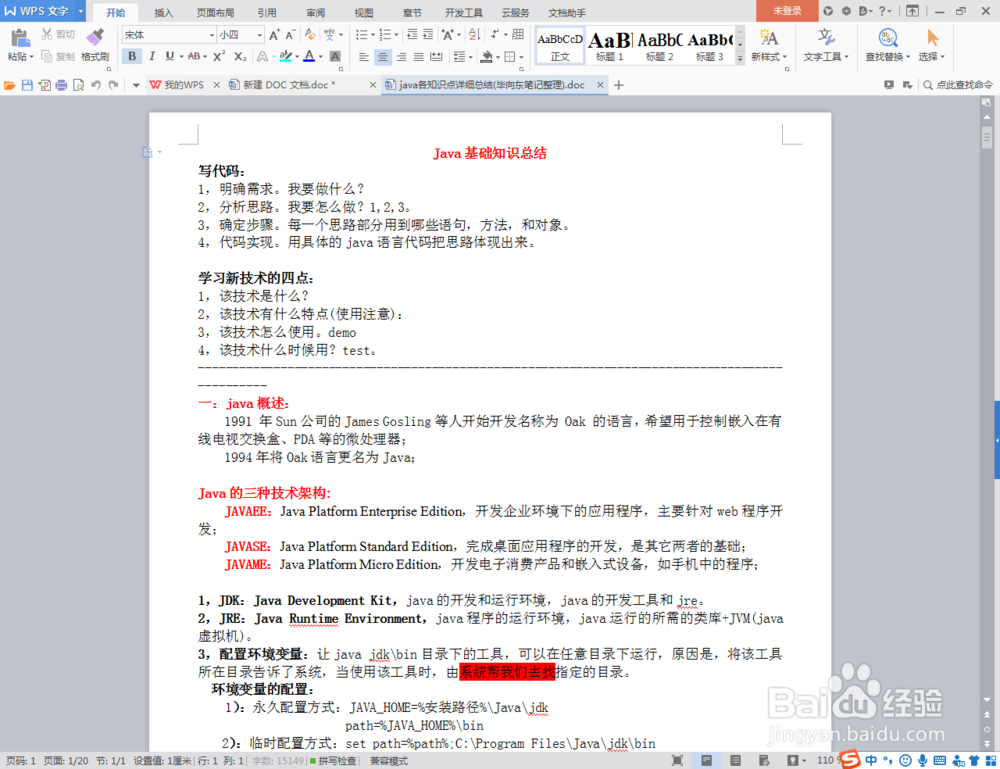Align text right in the ribbon
The height and width of the screenshot is (769, 1000).
[401, 57]
